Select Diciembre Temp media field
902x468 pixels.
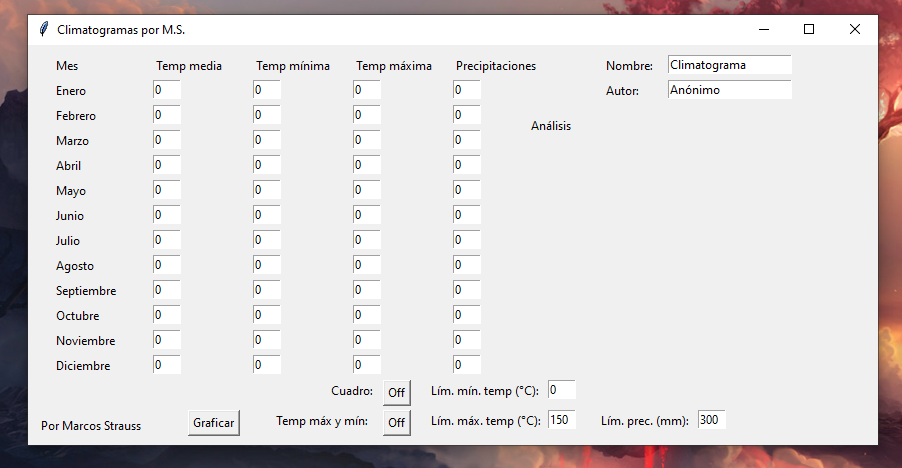coord(167,365)
